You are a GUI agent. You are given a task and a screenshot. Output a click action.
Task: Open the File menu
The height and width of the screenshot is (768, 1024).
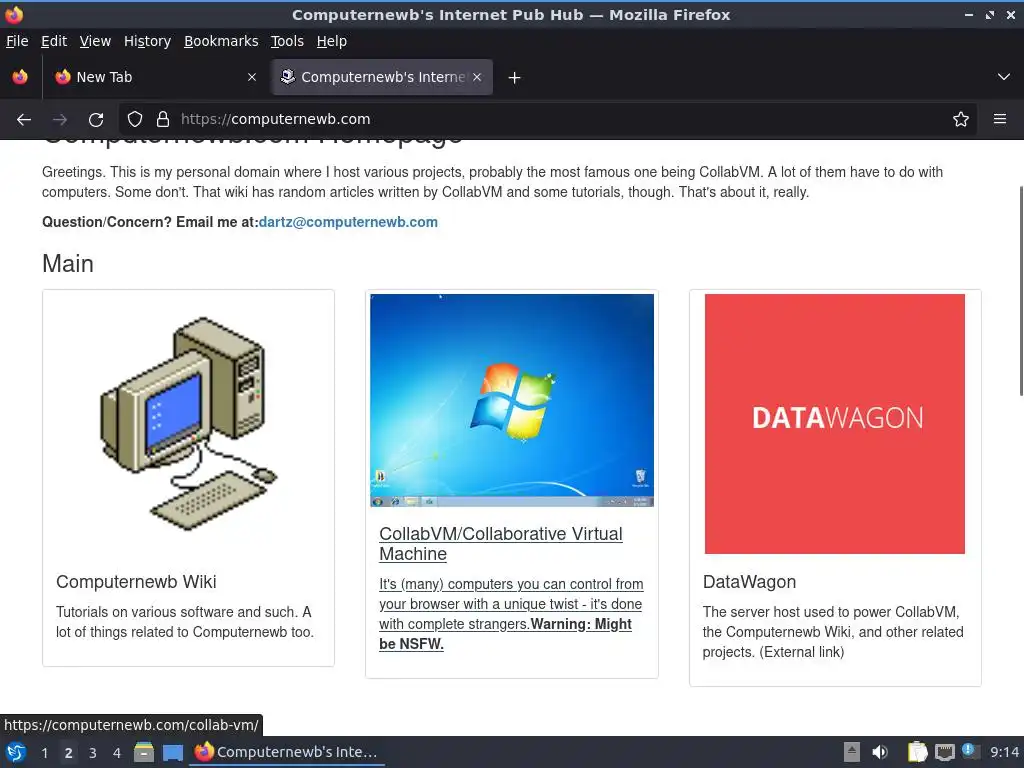[17, 41]
